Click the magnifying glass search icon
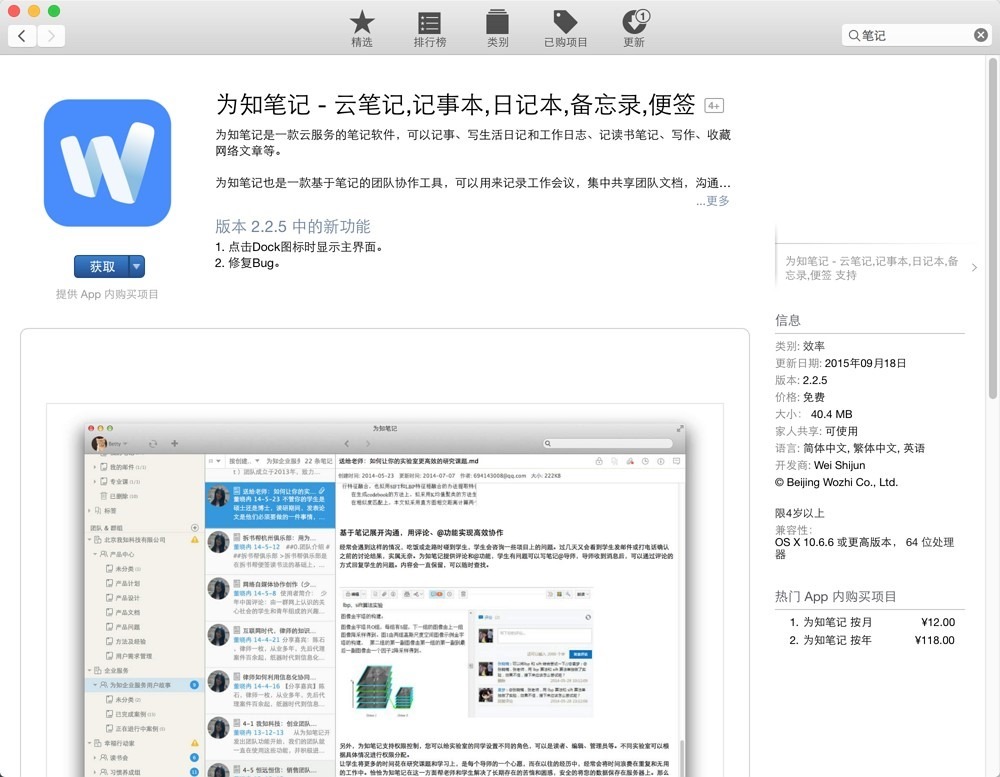 853,35
